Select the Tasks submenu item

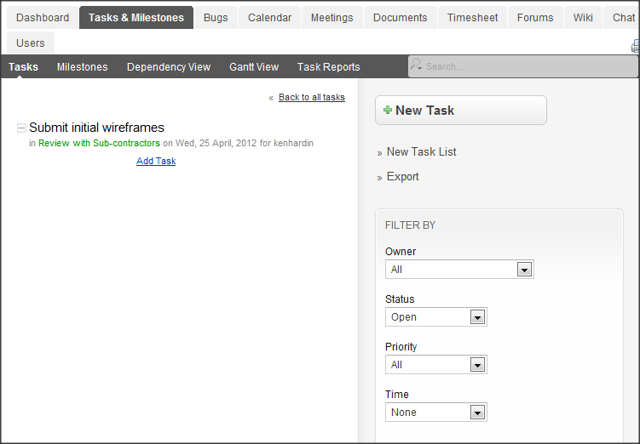tap(23, 67)
